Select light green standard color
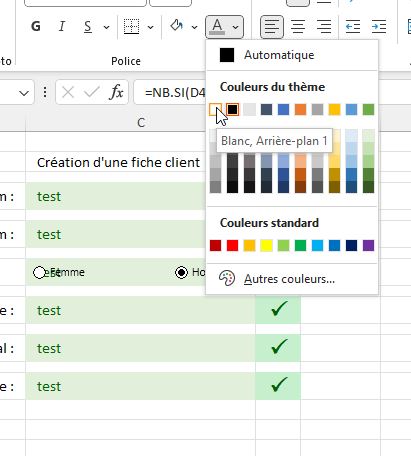 283,245
